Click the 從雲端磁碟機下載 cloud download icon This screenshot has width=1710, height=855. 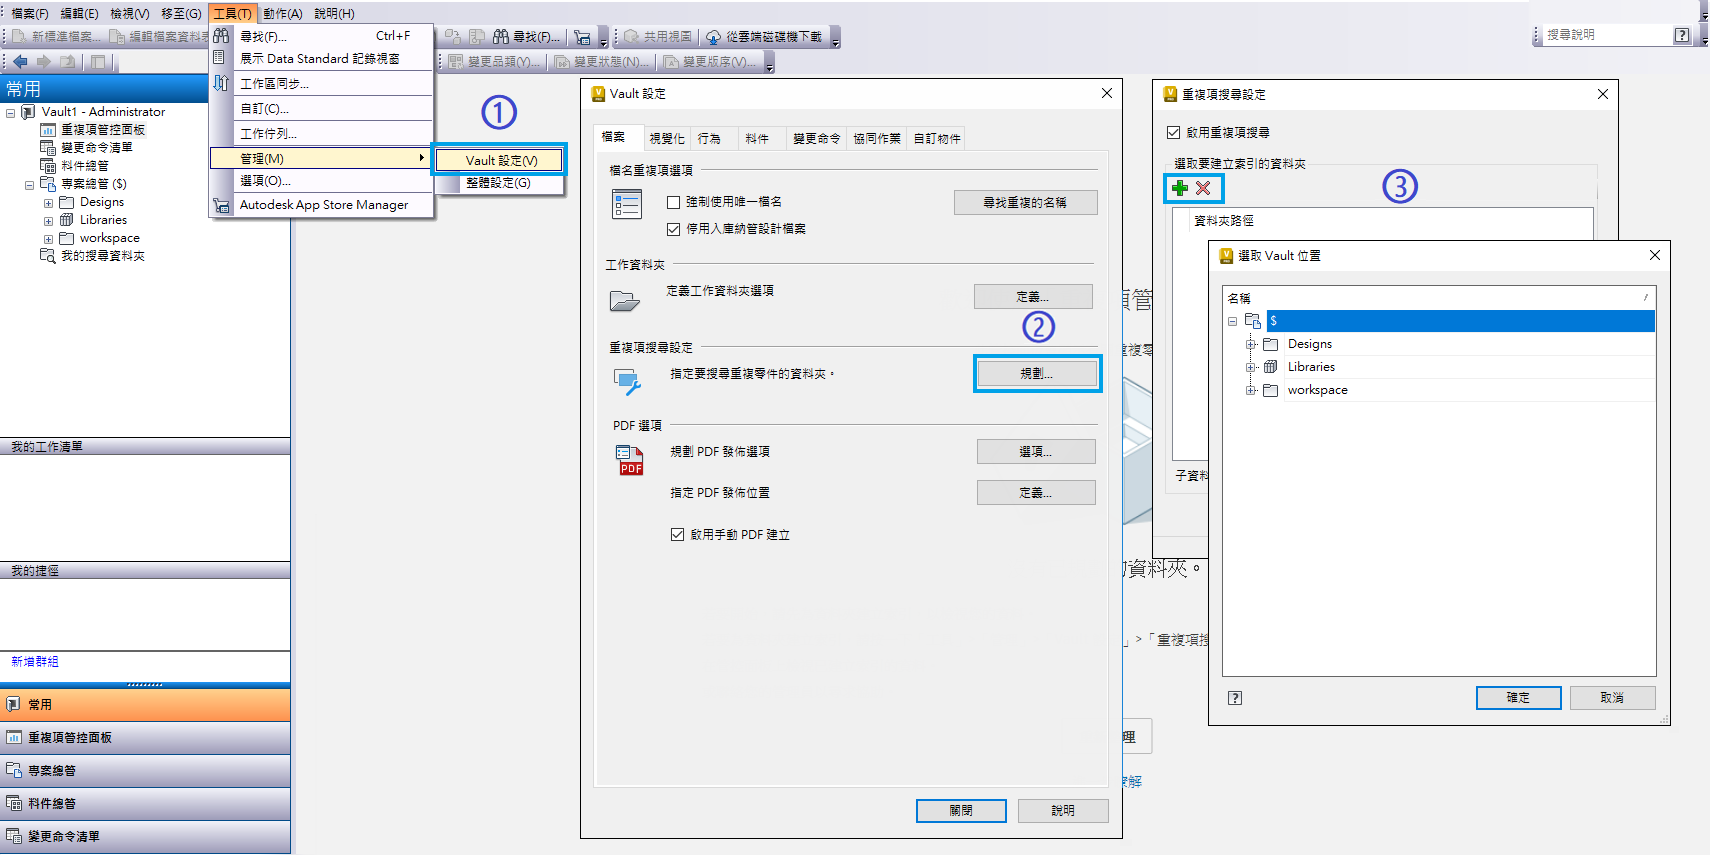click(x=713, y=37)
